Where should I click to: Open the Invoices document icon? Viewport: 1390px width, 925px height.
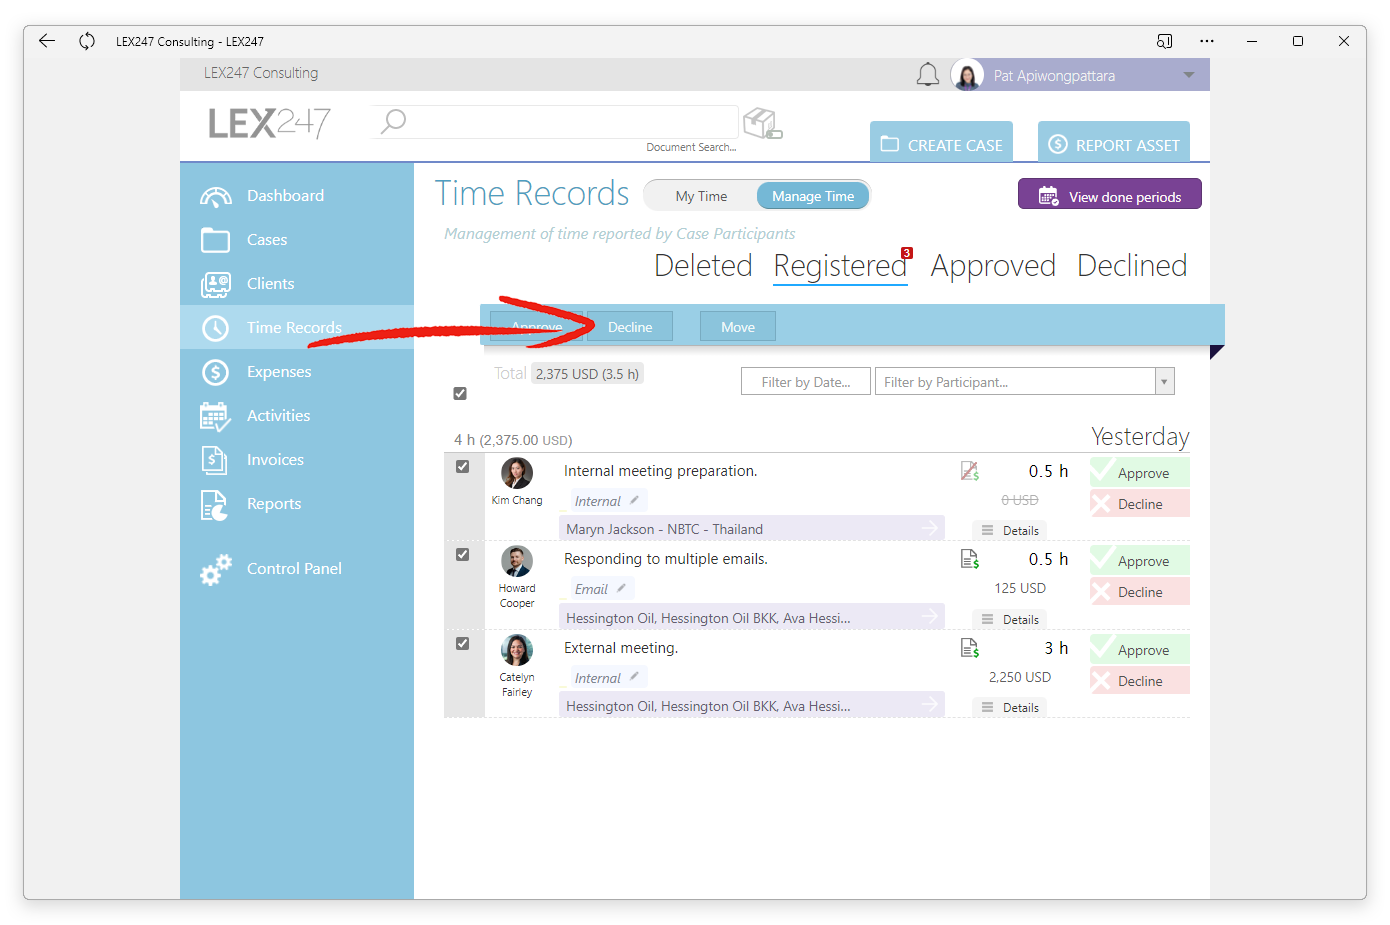214,460
